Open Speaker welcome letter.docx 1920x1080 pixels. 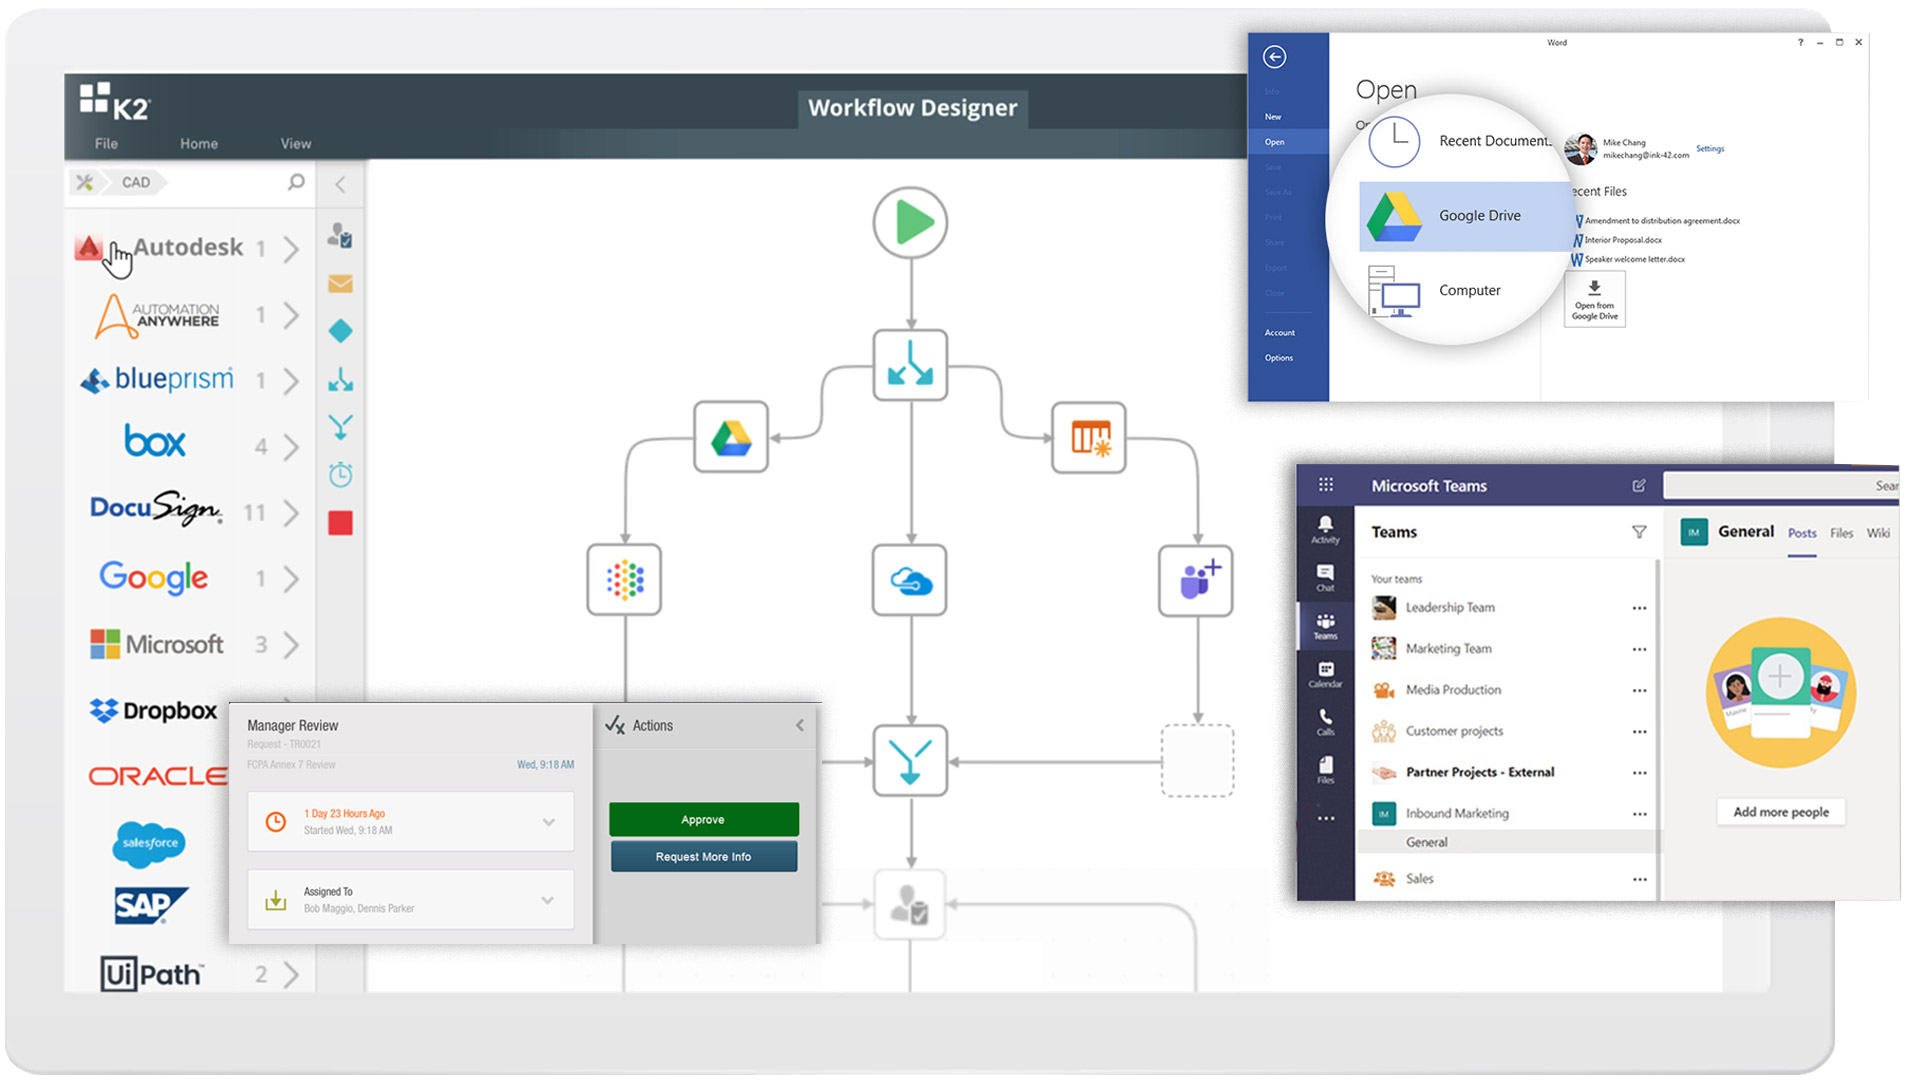1627,259
